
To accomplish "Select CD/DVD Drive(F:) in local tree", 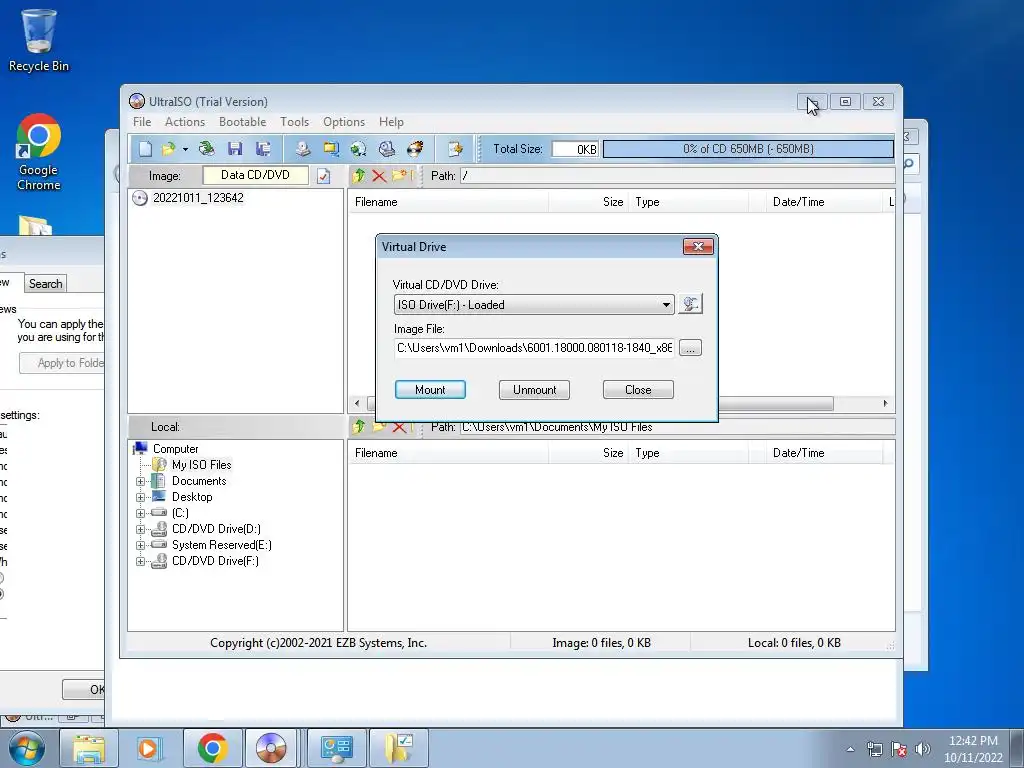I will pyautogui.click(x=215, y=561).
